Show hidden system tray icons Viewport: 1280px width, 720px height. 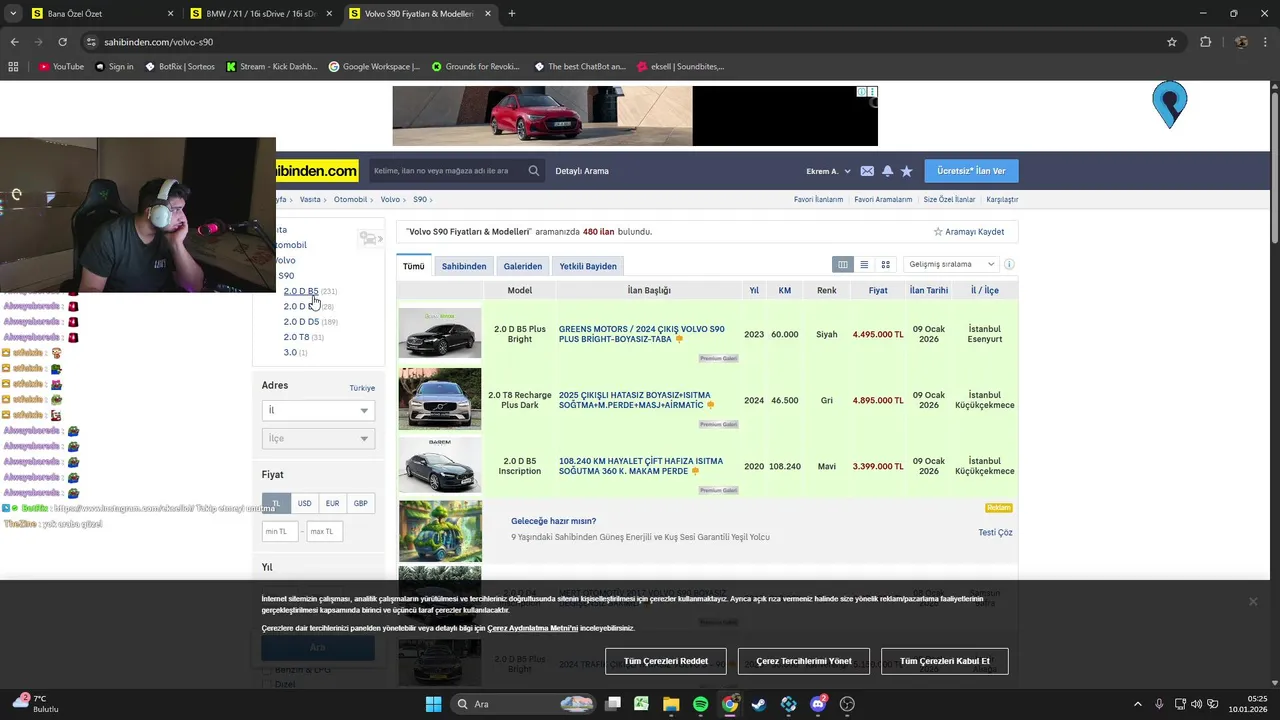1138,704
